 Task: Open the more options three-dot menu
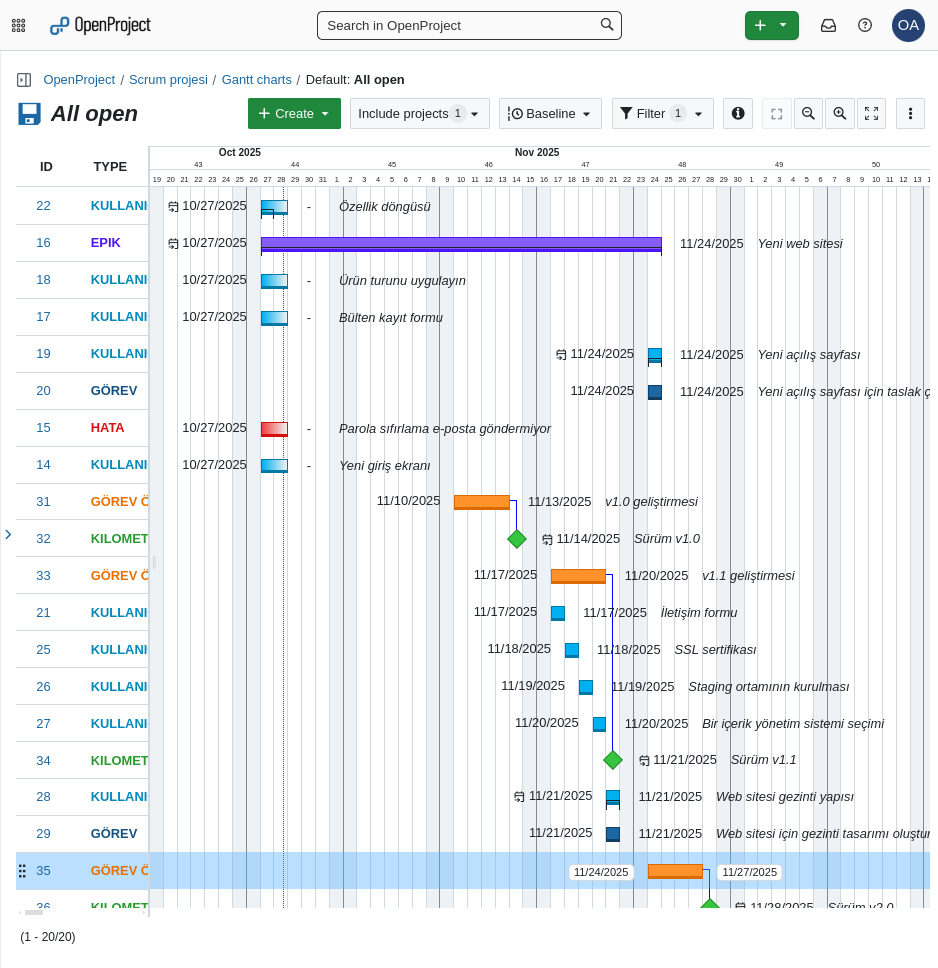coord(910,113)
